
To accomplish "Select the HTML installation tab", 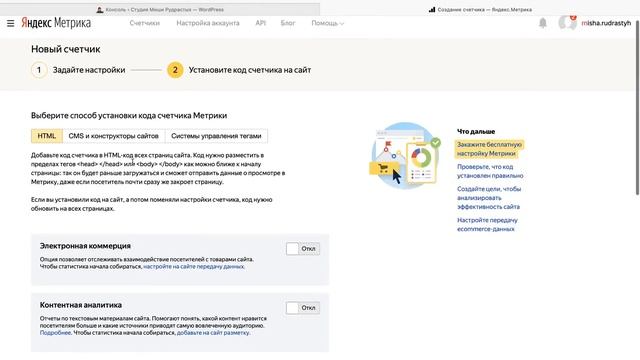I will click(47, 136).
